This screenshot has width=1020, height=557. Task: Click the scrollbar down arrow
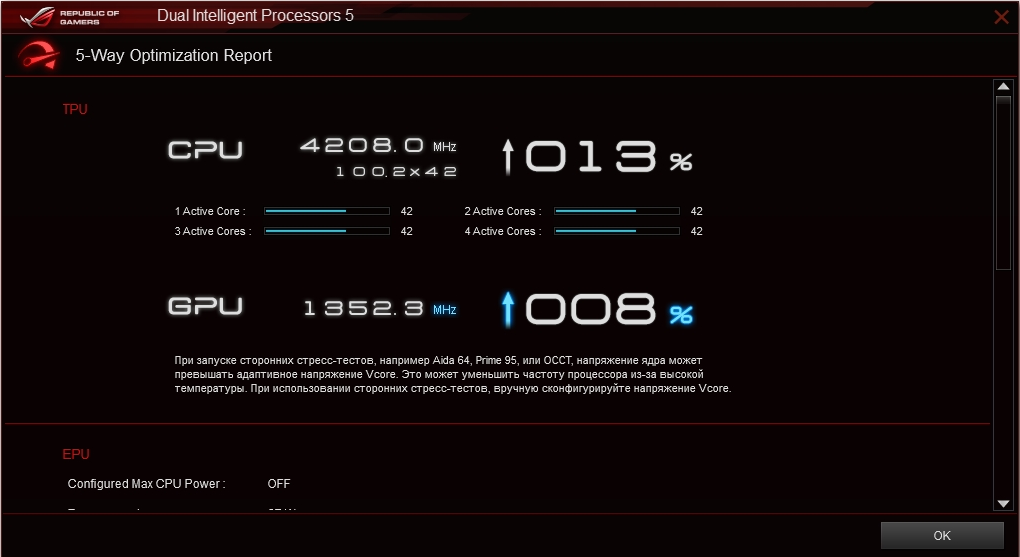pos(1003,503)
